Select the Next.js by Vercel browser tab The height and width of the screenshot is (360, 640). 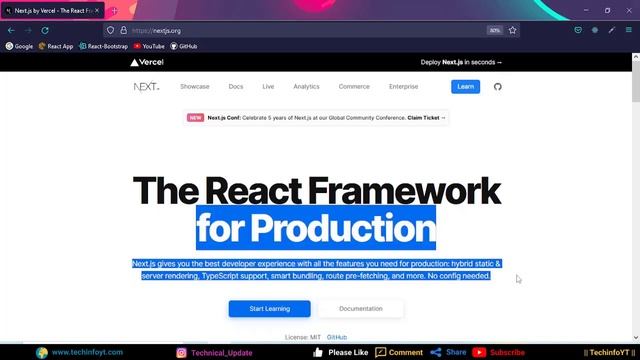pos(53,11)
